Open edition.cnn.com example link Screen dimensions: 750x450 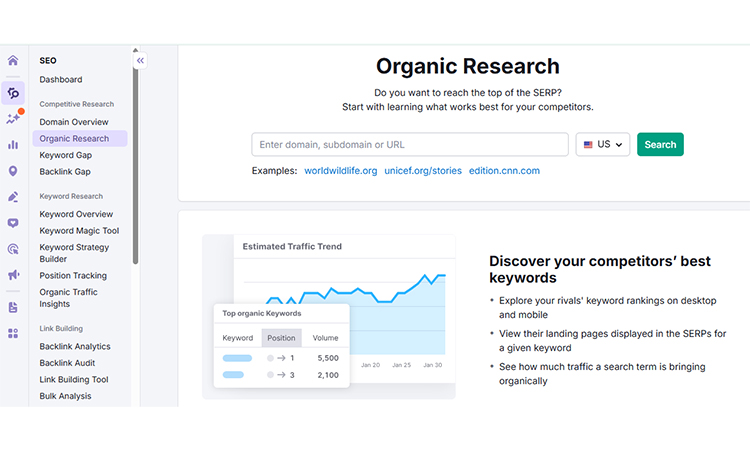click(504, 171)
